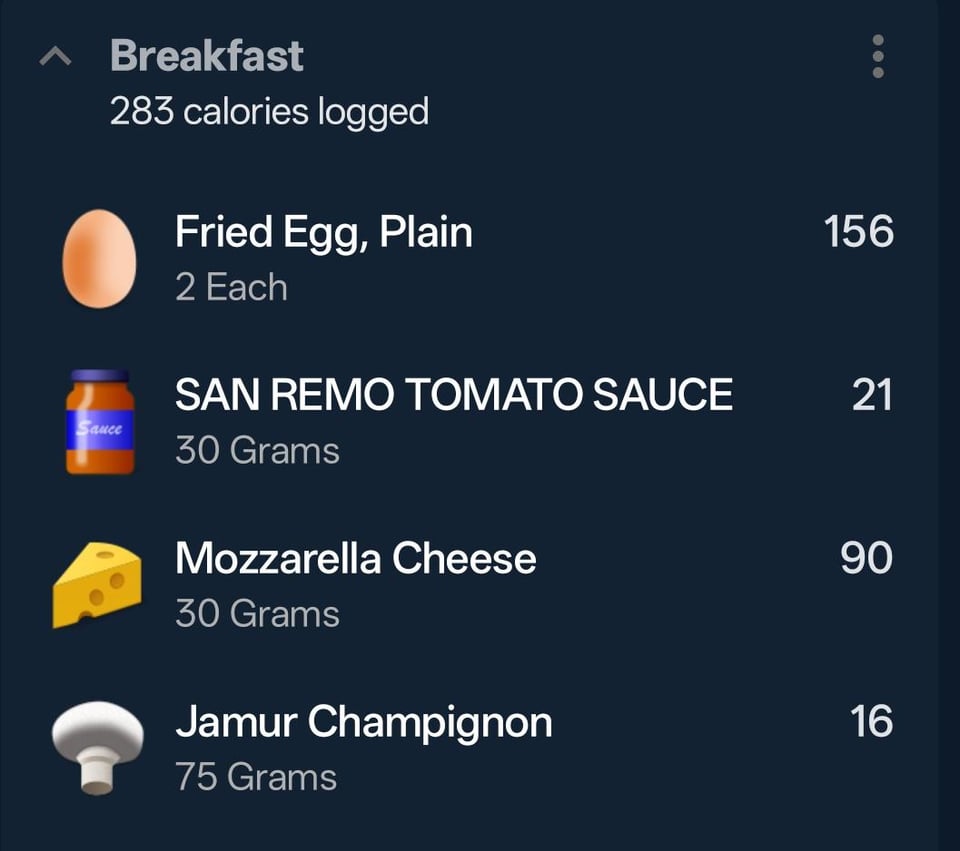Click the 156 calorie value for egg
The width and height of the screenshot is (960, 851).
click(x=858, y=232)
